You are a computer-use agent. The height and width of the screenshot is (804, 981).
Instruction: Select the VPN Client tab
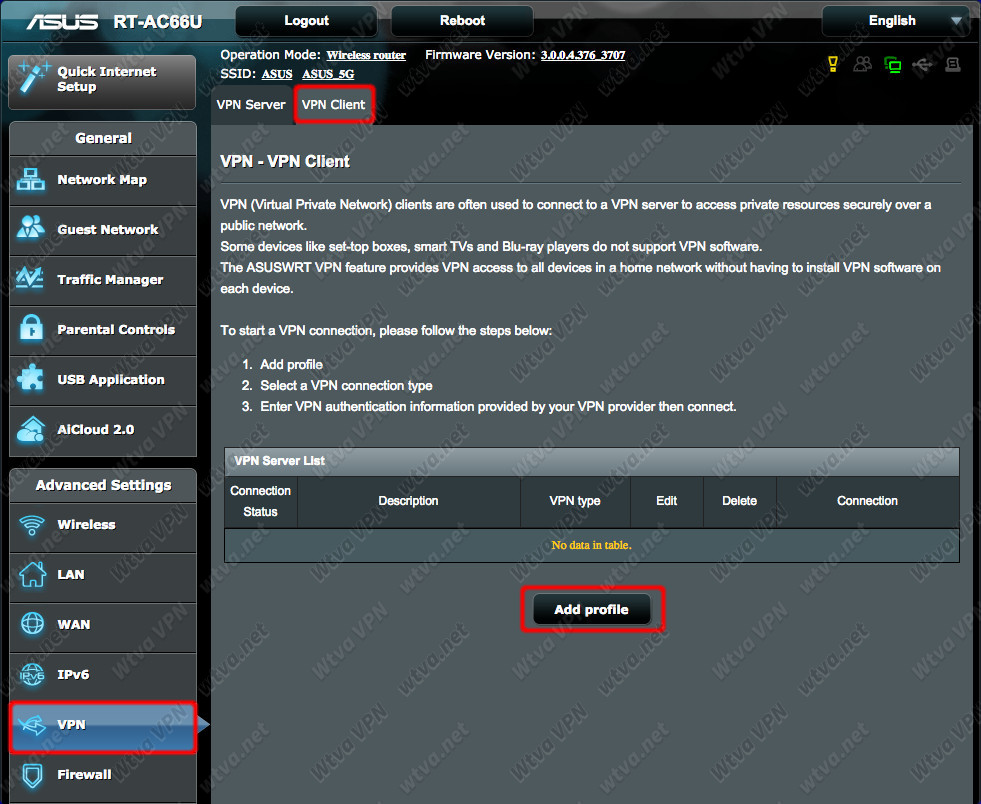pos(333,104)
